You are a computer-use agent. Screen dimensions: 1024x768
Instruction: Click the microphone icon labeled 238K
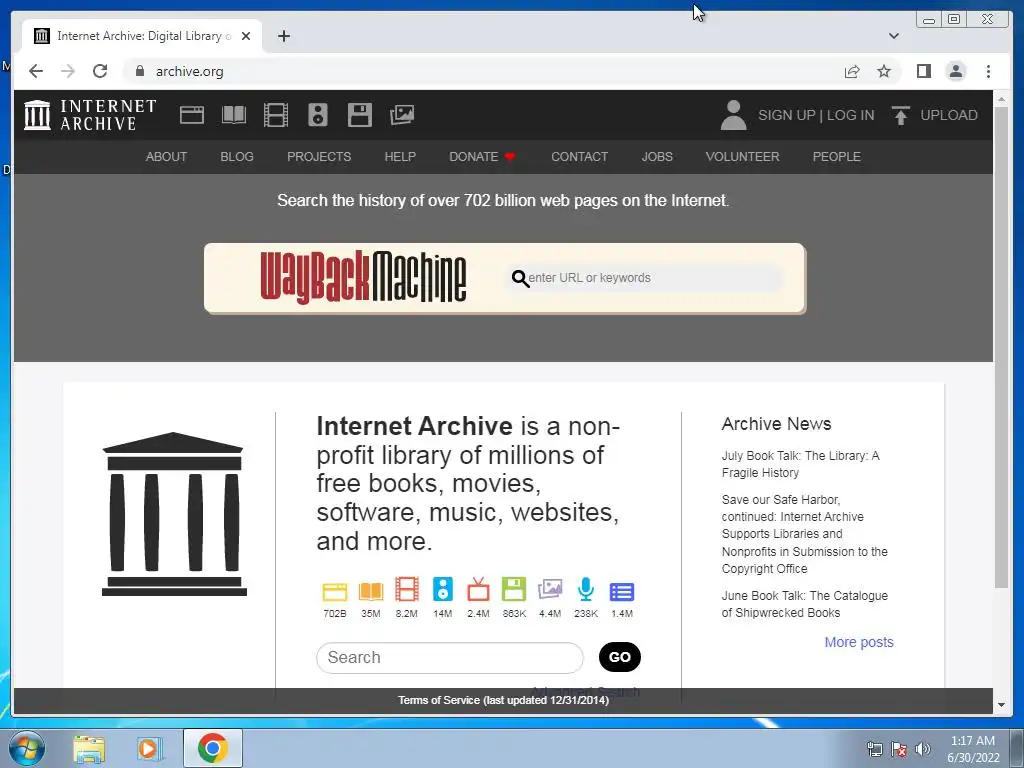(x=586, y=589)
